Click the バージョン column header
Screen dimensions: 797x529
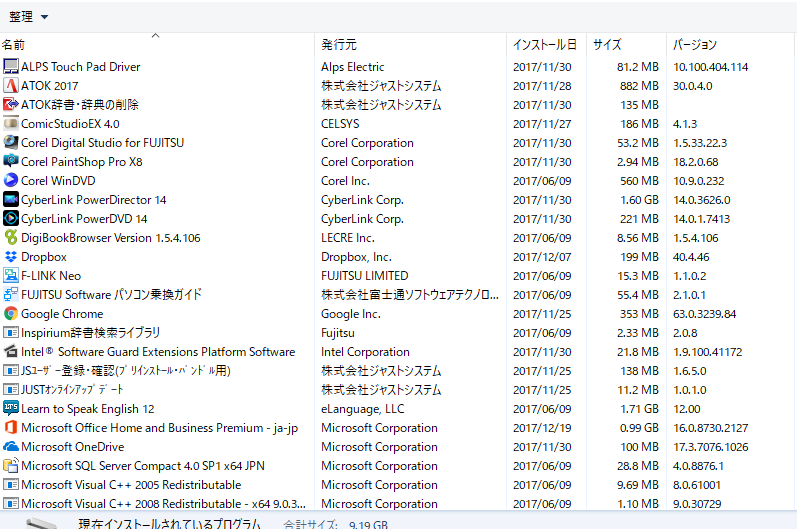pyautogui.click(x=694, y=45)
